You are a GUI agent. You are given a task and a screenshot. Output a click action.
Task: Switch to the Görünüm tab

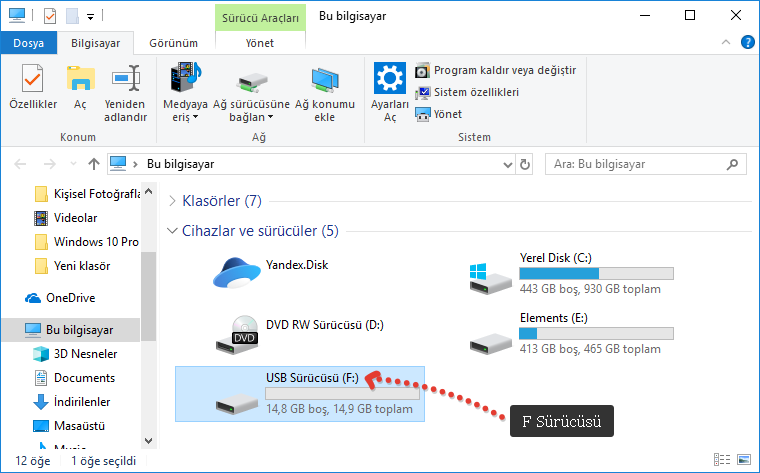coord(173,43)
